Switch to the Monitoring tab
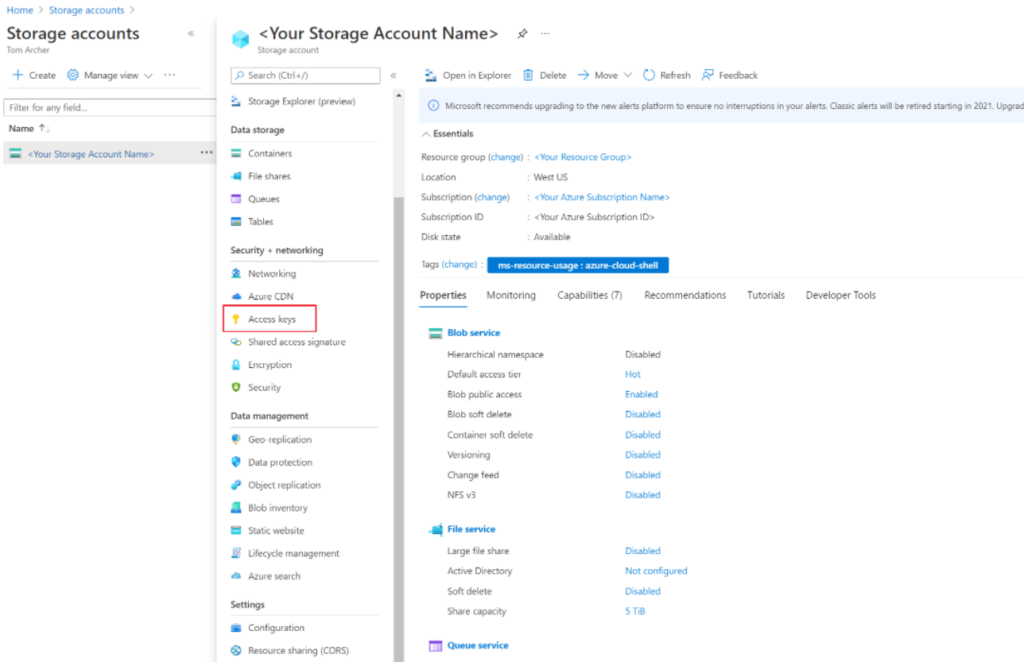The width and height of the screenshot is (1024, 662). [510, 295]
